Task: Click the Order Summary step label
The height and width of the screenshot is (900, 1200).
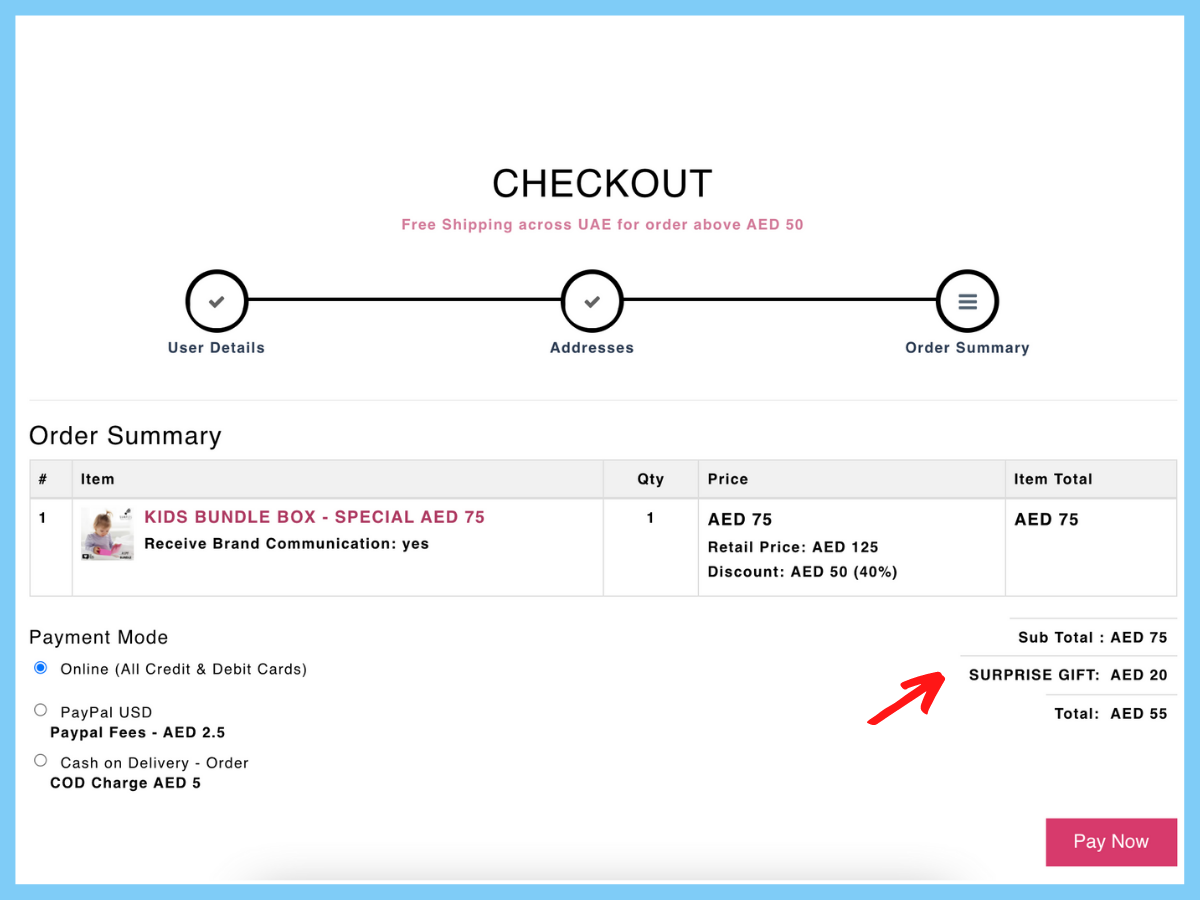Action: pyautogui.click(x=967, y=348)
